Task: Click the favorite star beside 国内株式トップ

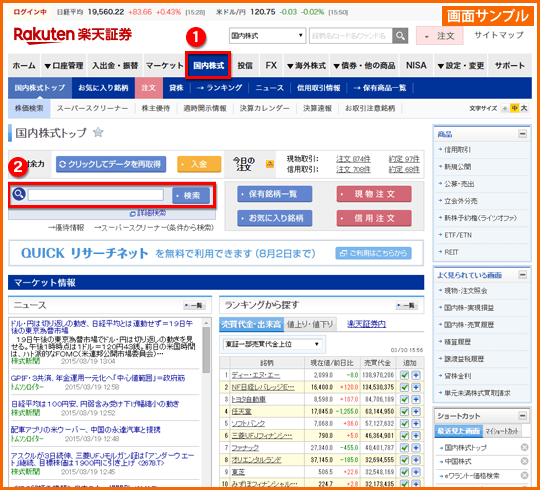Action: (x=98, y=132)
